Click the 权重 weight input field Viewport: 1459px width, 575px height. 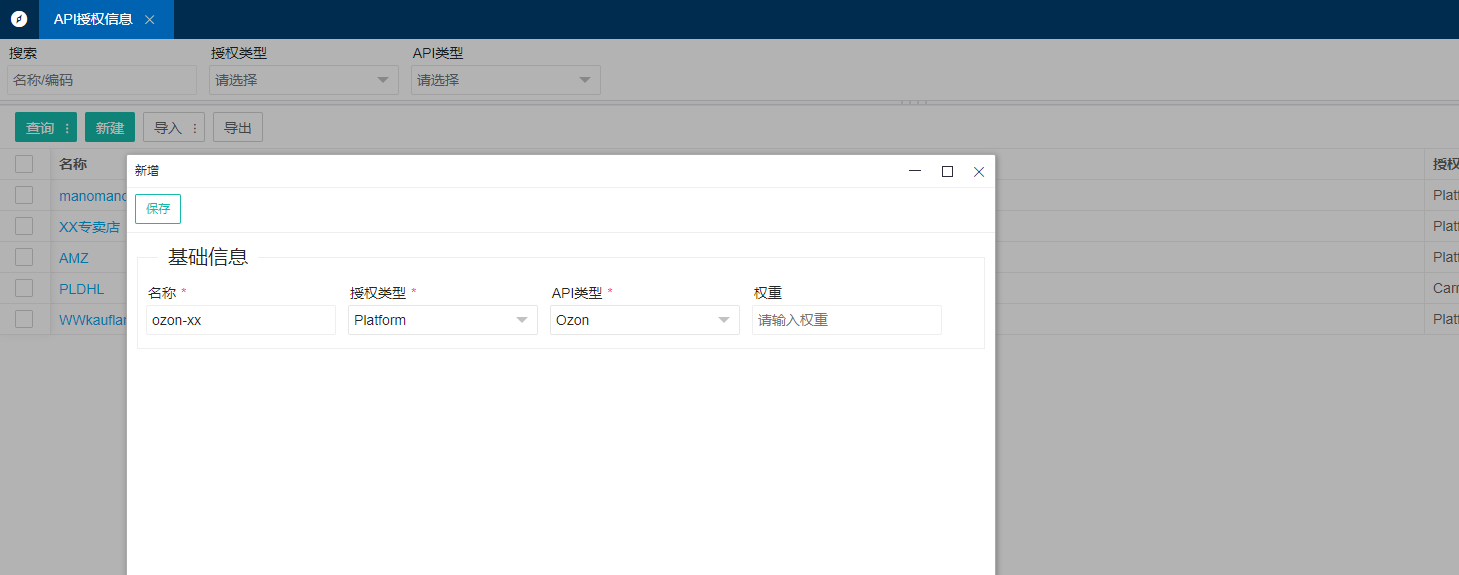tap(846, 320)
